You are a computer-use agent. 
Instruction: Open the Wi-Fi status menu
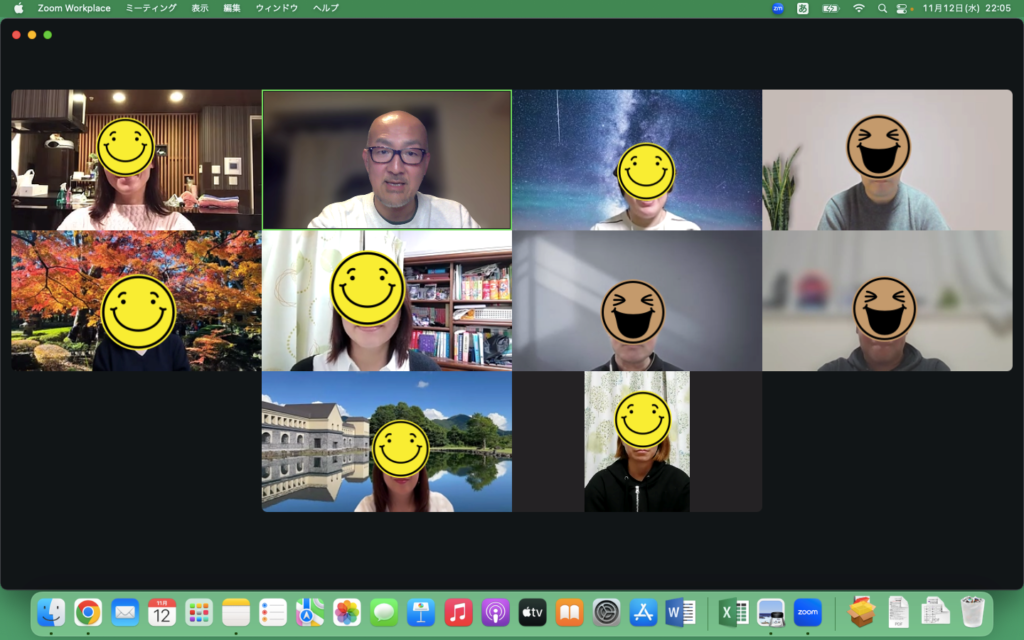858,8
